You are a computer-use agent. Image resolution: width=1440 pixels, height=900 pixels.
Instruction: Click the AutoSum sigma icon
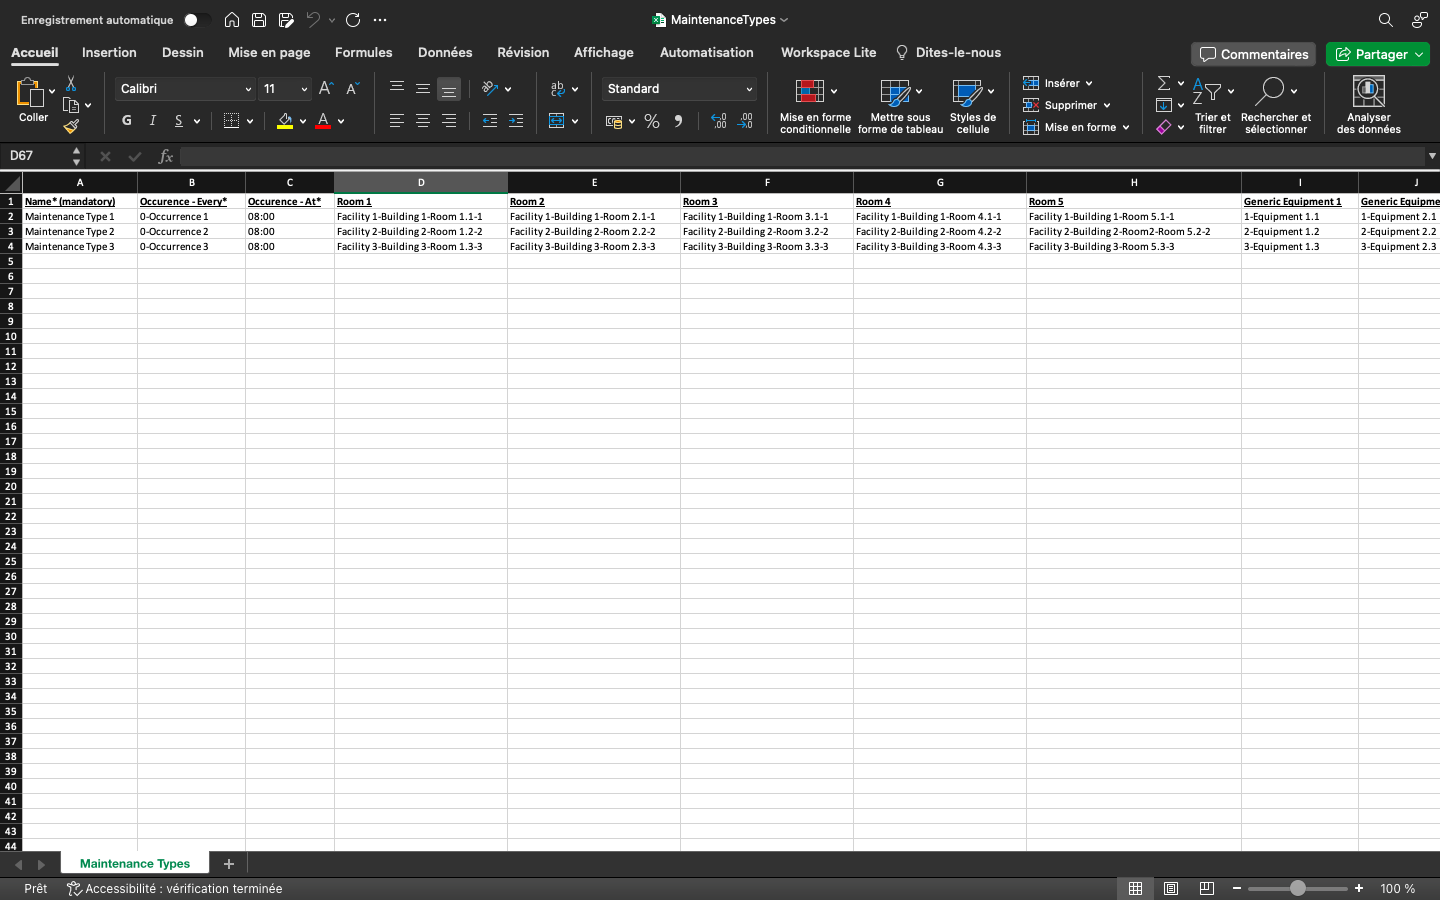[x=1164, y=84]
